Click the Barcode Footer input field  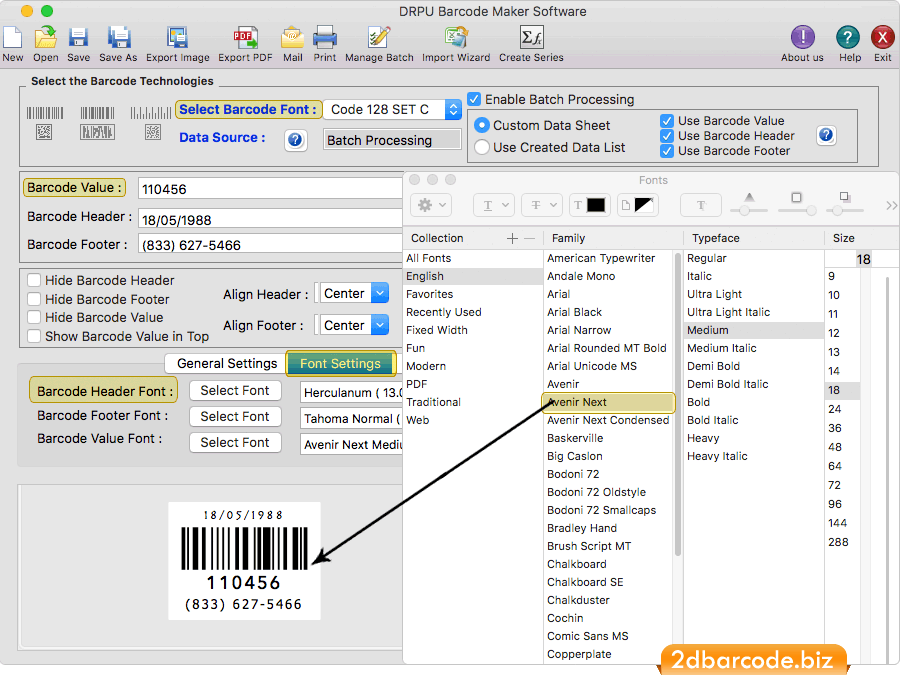pyautogui.click(x=270, y=245)
